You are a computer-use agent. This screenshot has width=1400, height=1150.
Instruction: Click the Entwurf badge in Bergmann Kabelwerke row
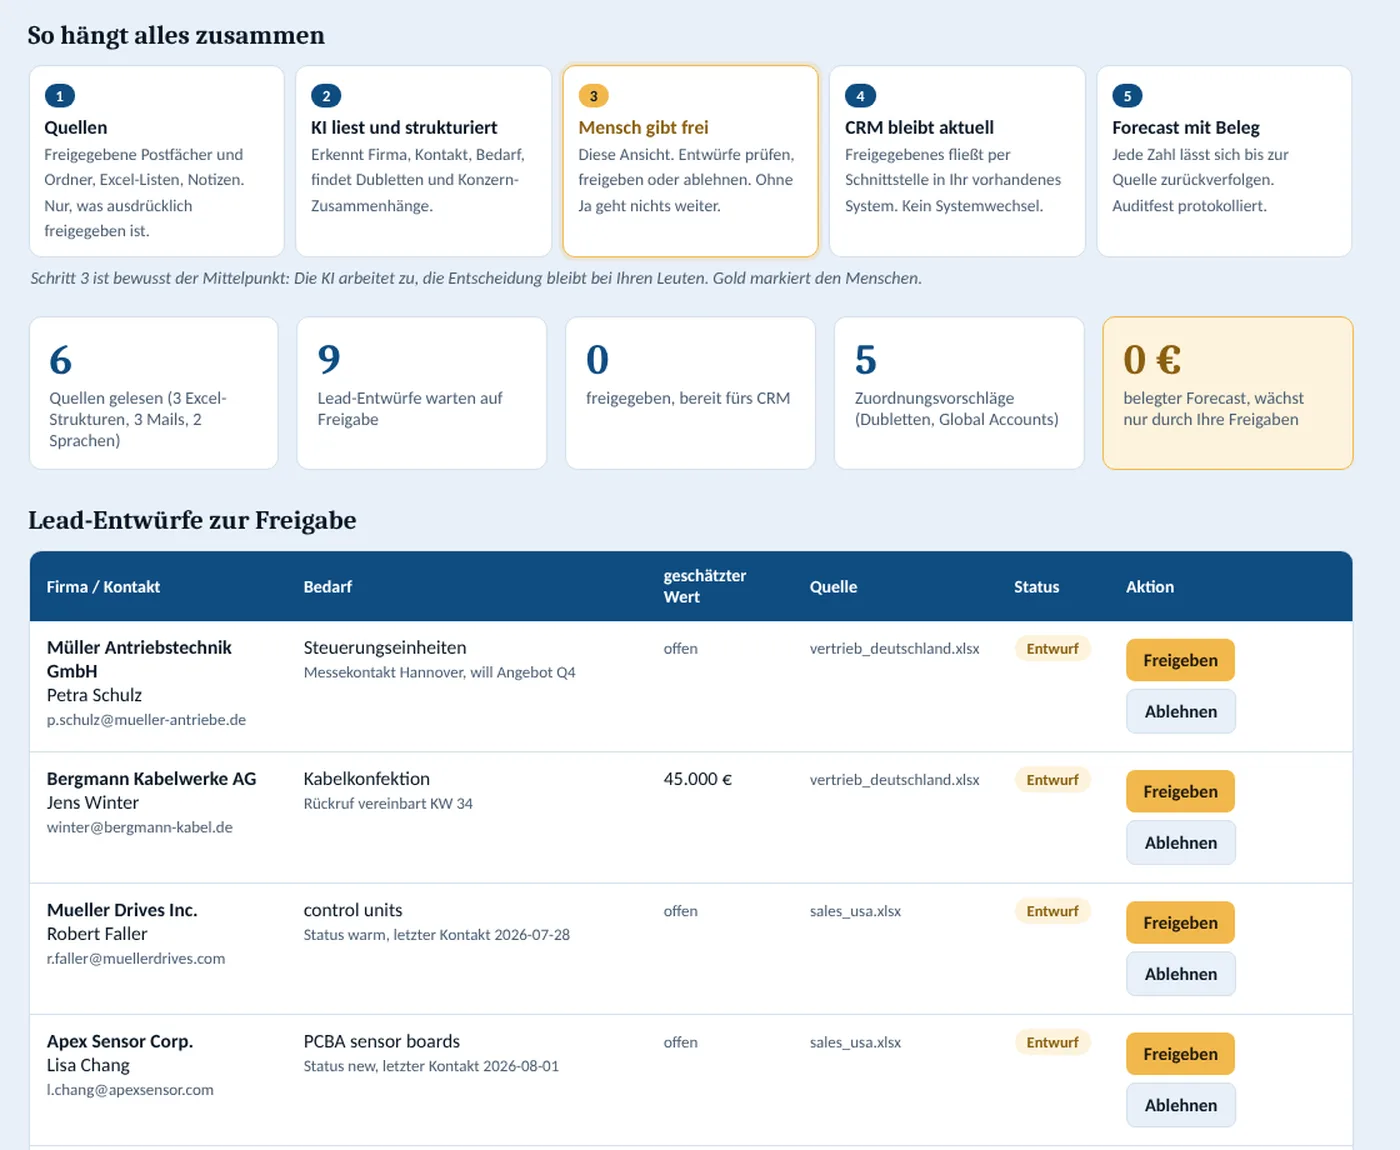tap(1052, 780)
